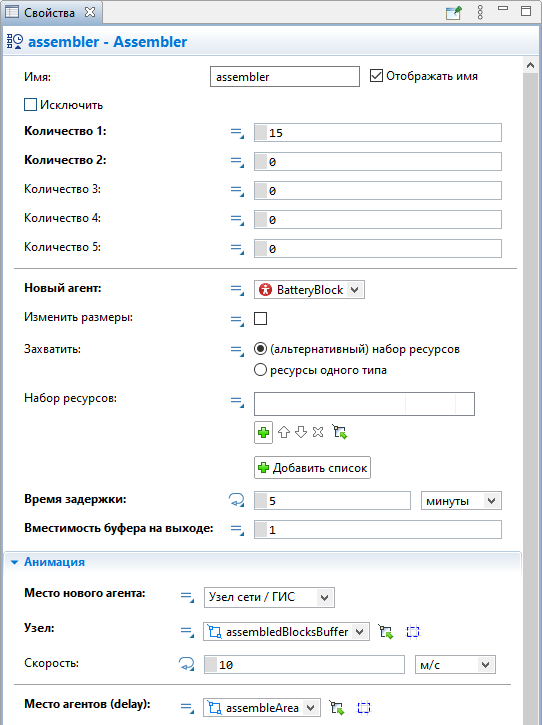Move resource set item up with arrow icon
The height and width of the screenshot is (725, 542).
coord(284,432)
